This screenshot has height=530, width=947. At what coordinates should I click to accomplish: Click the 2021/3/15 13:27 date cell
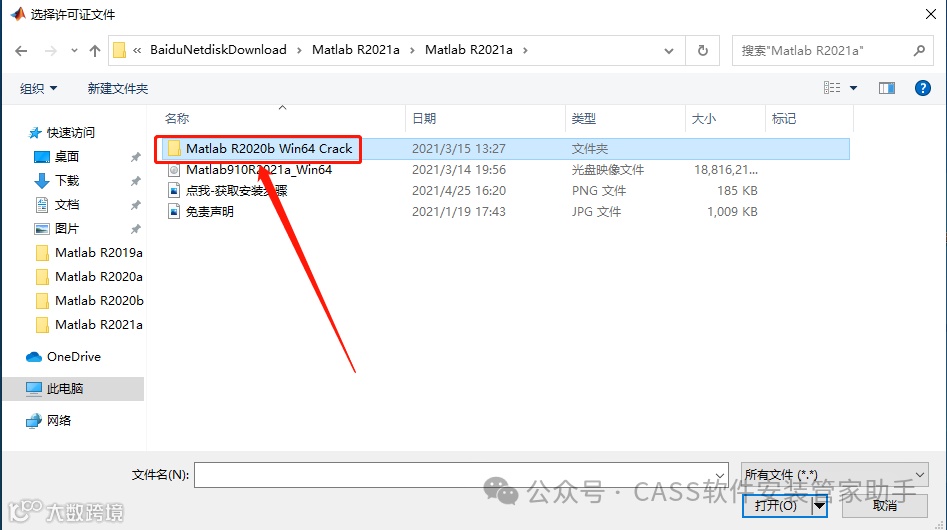pyautogui.click(x=458, y=148)
